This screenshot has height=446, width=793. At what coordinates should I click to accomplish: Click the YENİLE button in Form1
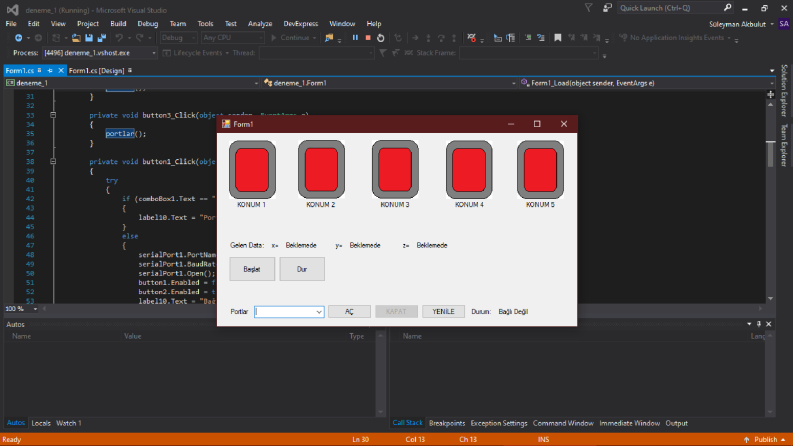pyautogui.click(x=444, y=311)
